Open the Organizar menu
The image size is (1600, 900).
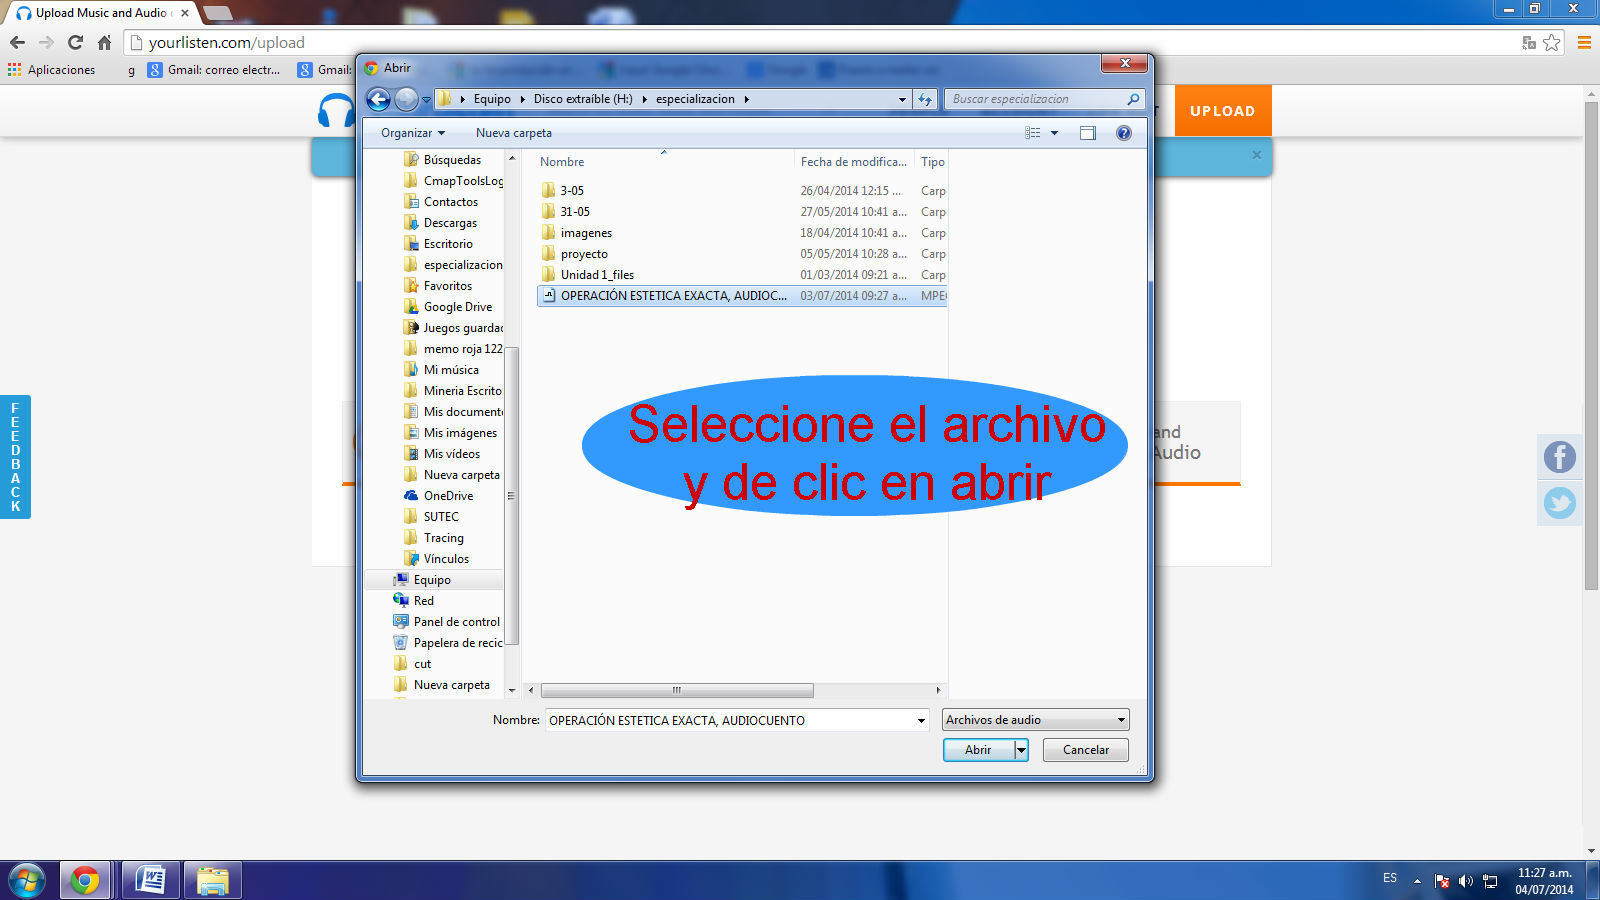point(412,133)
